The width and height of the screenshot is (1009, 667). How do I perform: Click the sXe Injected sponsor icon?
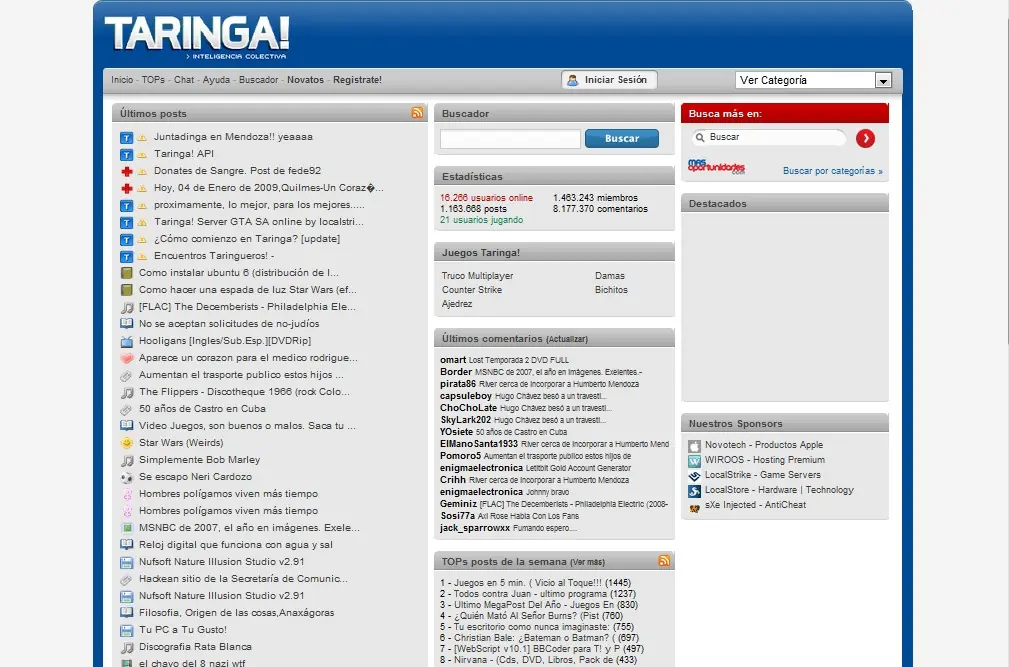(x=694, y=507)
